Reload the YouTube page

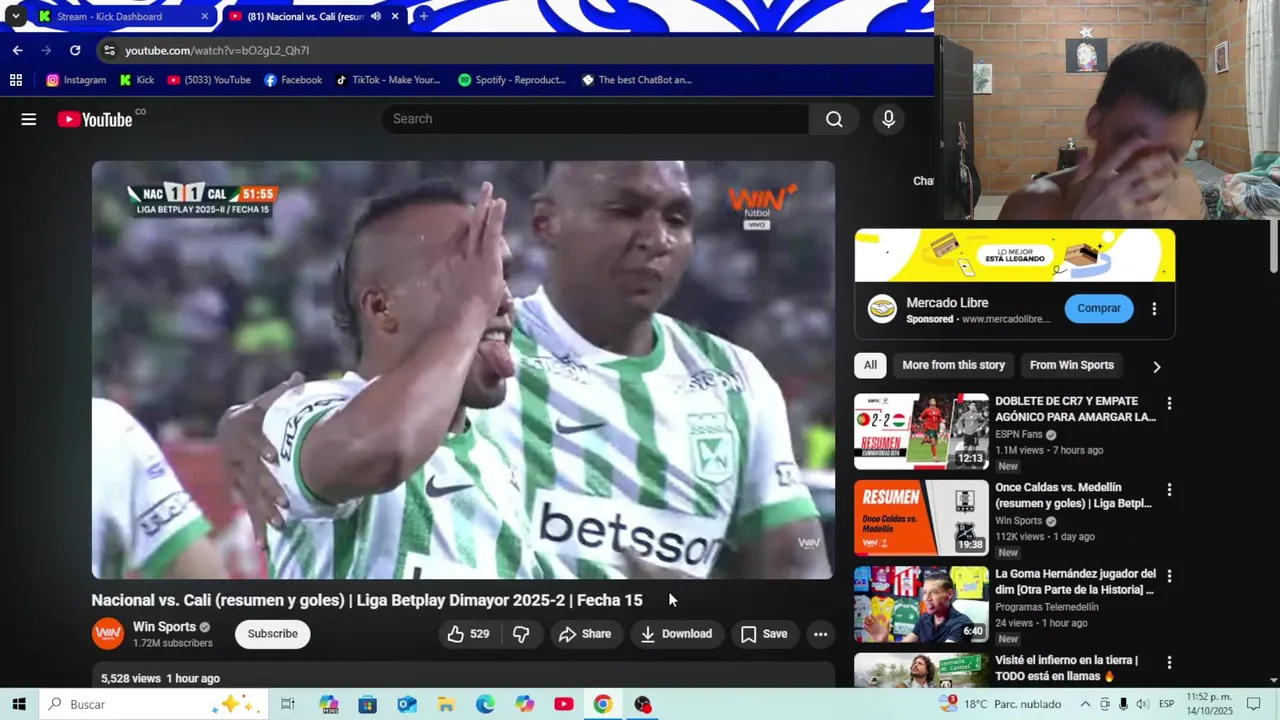click(x=75, y=50)
